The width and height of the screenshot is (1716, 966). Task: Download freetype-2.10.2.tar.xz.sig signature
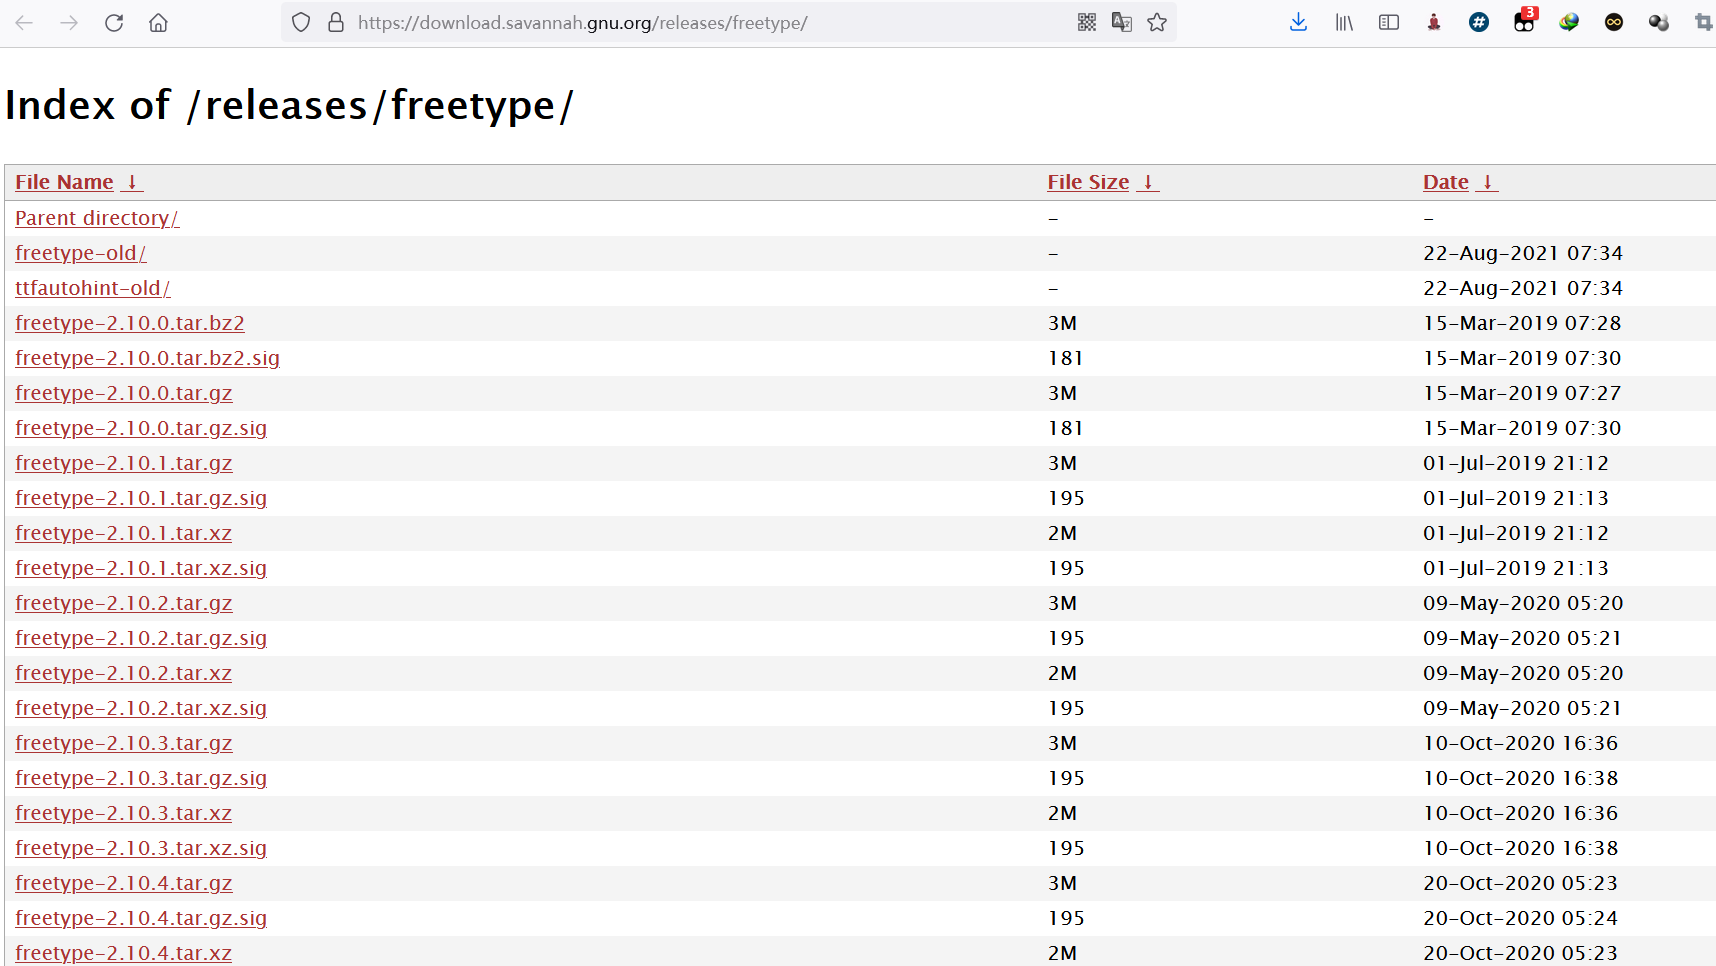click(141, 708)
